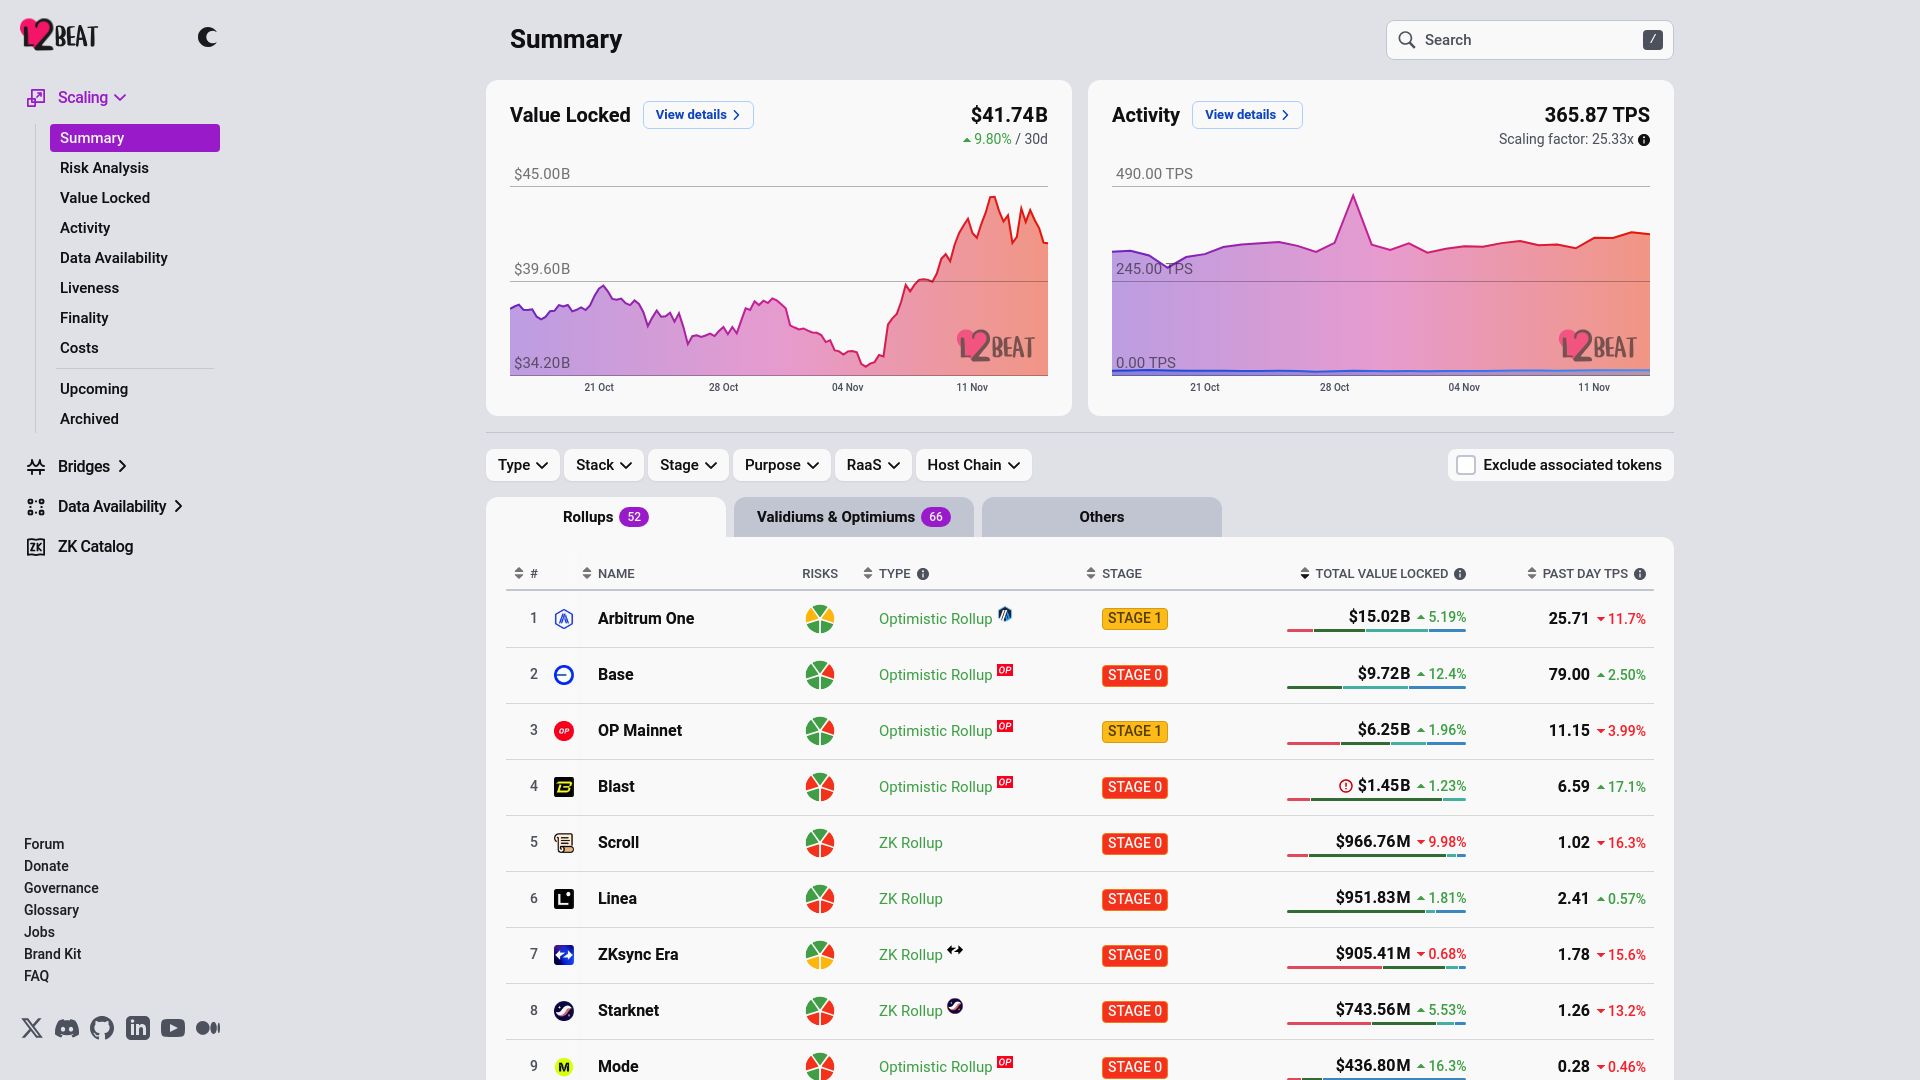This screenshot has width=1920, height=1080.
Task: Click the Starknet project logo
Action: click(x=564, y=1011)
